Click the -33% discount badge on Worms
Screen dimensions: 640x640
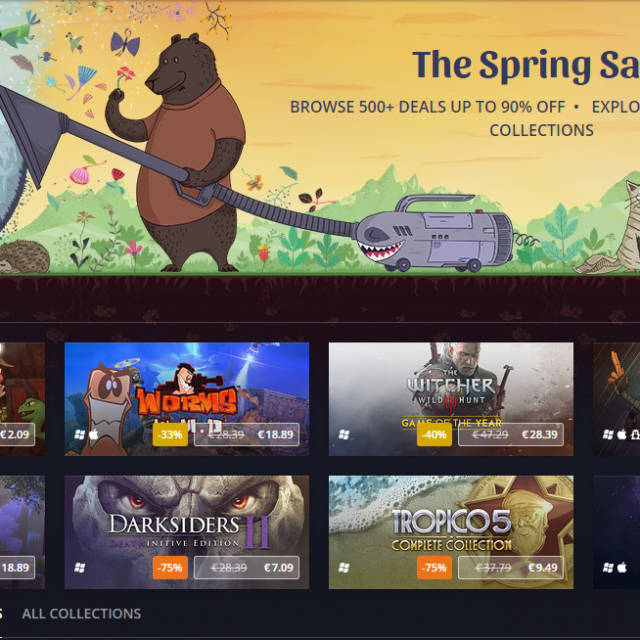pyautogui.click(x=170, y=434)
